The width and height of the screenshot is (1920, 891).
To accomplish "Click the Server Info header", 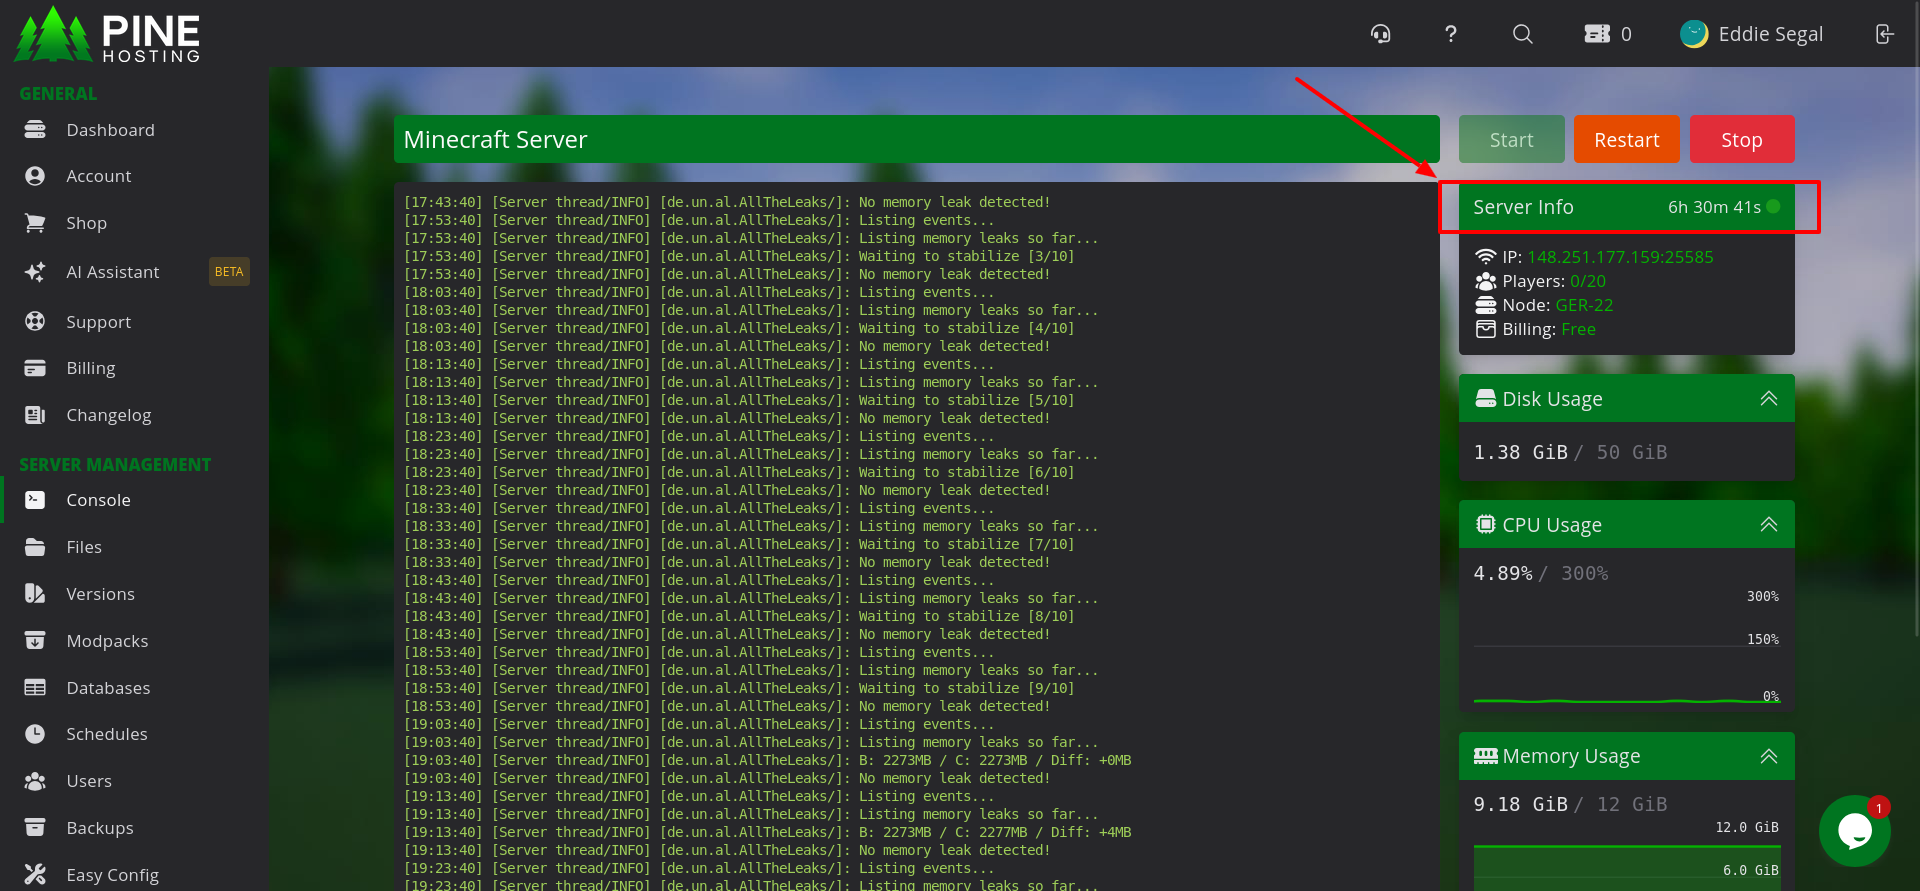I will 1626,207.
